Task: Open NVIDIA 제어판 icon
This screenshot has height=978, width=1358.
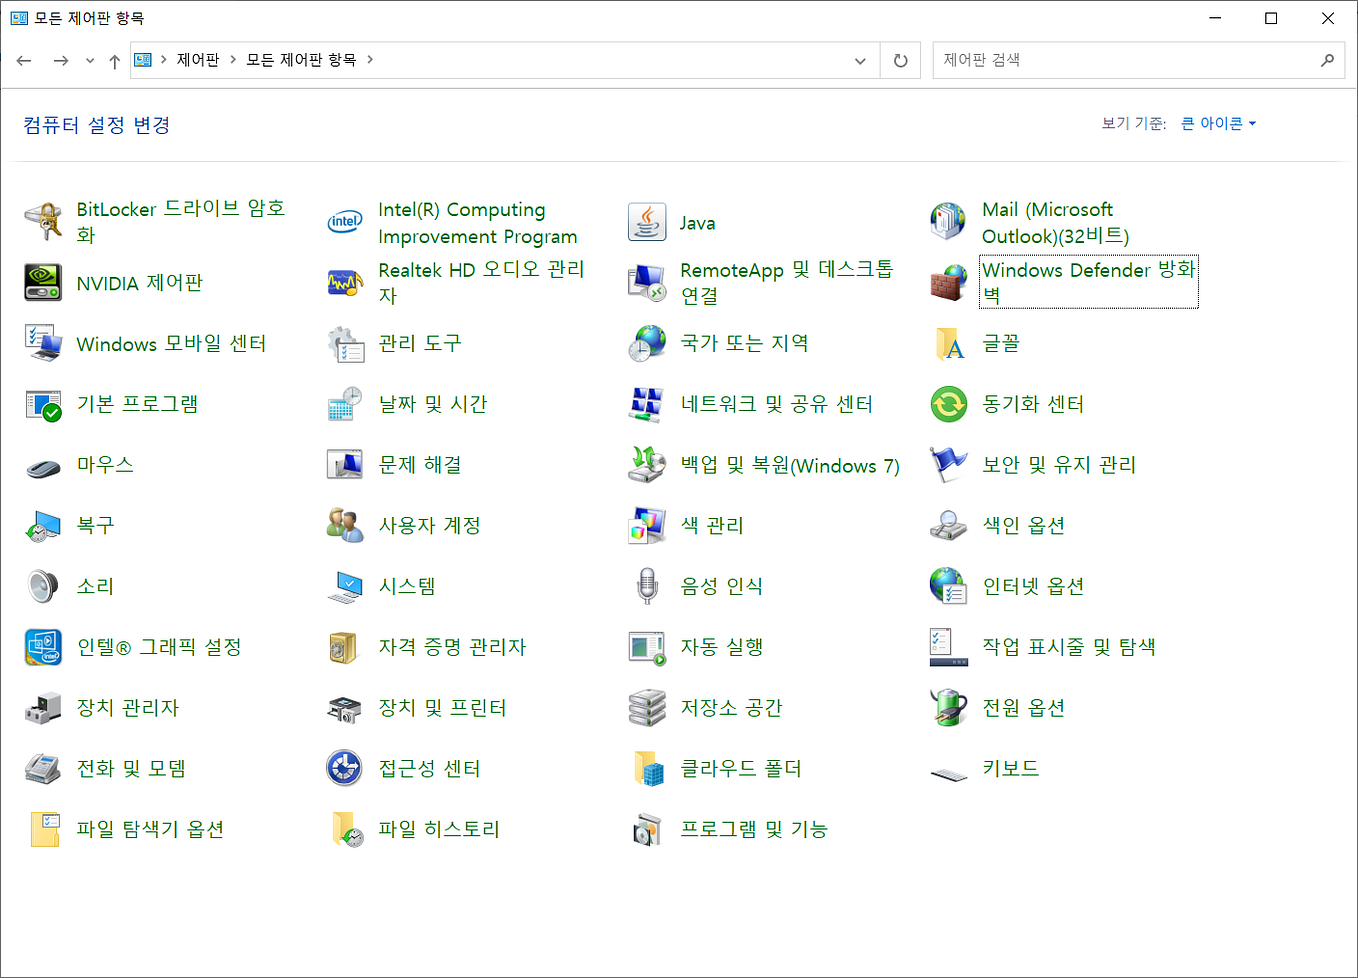Action: point(43,283)
